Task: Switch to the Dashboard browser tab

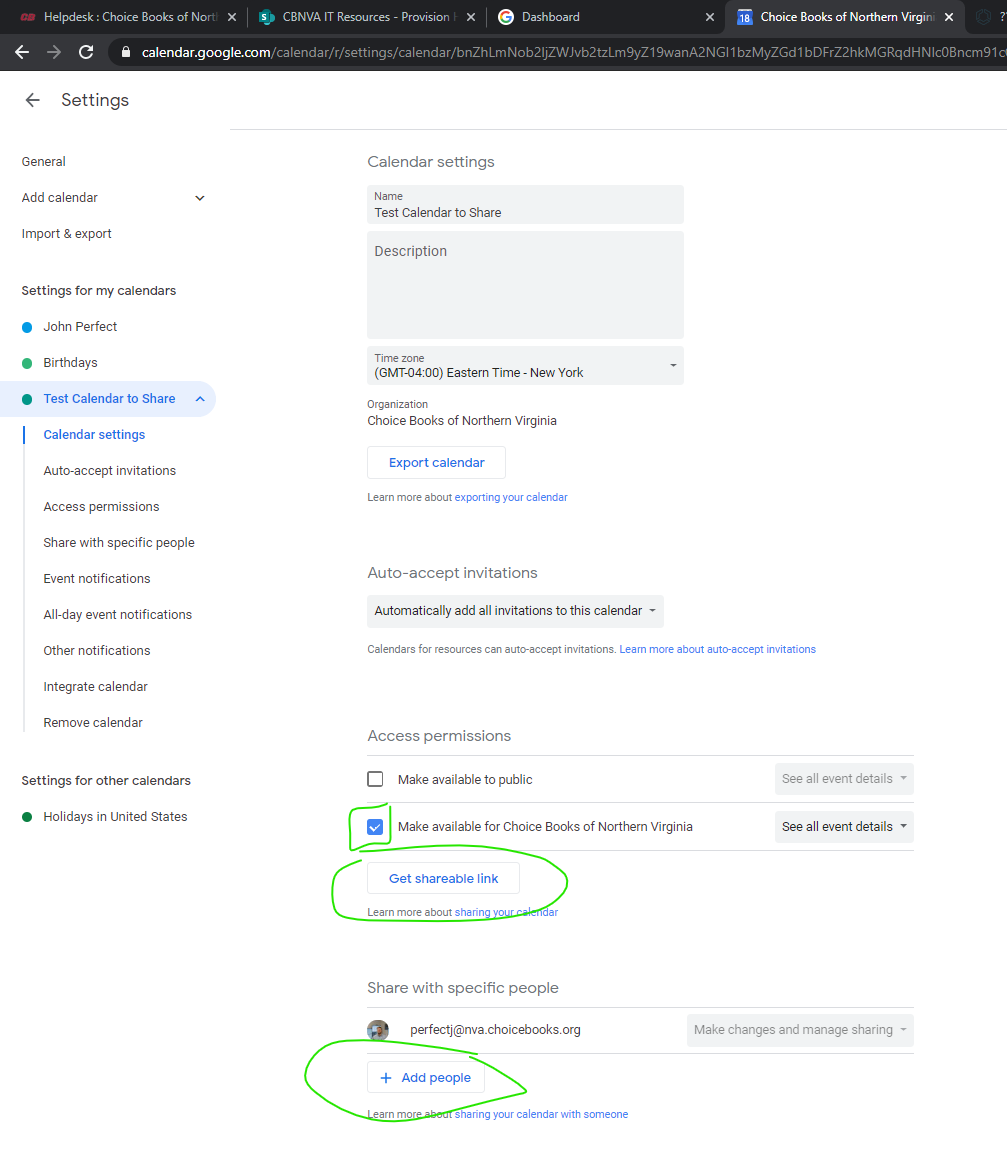Action: click(x=605, y=17)
